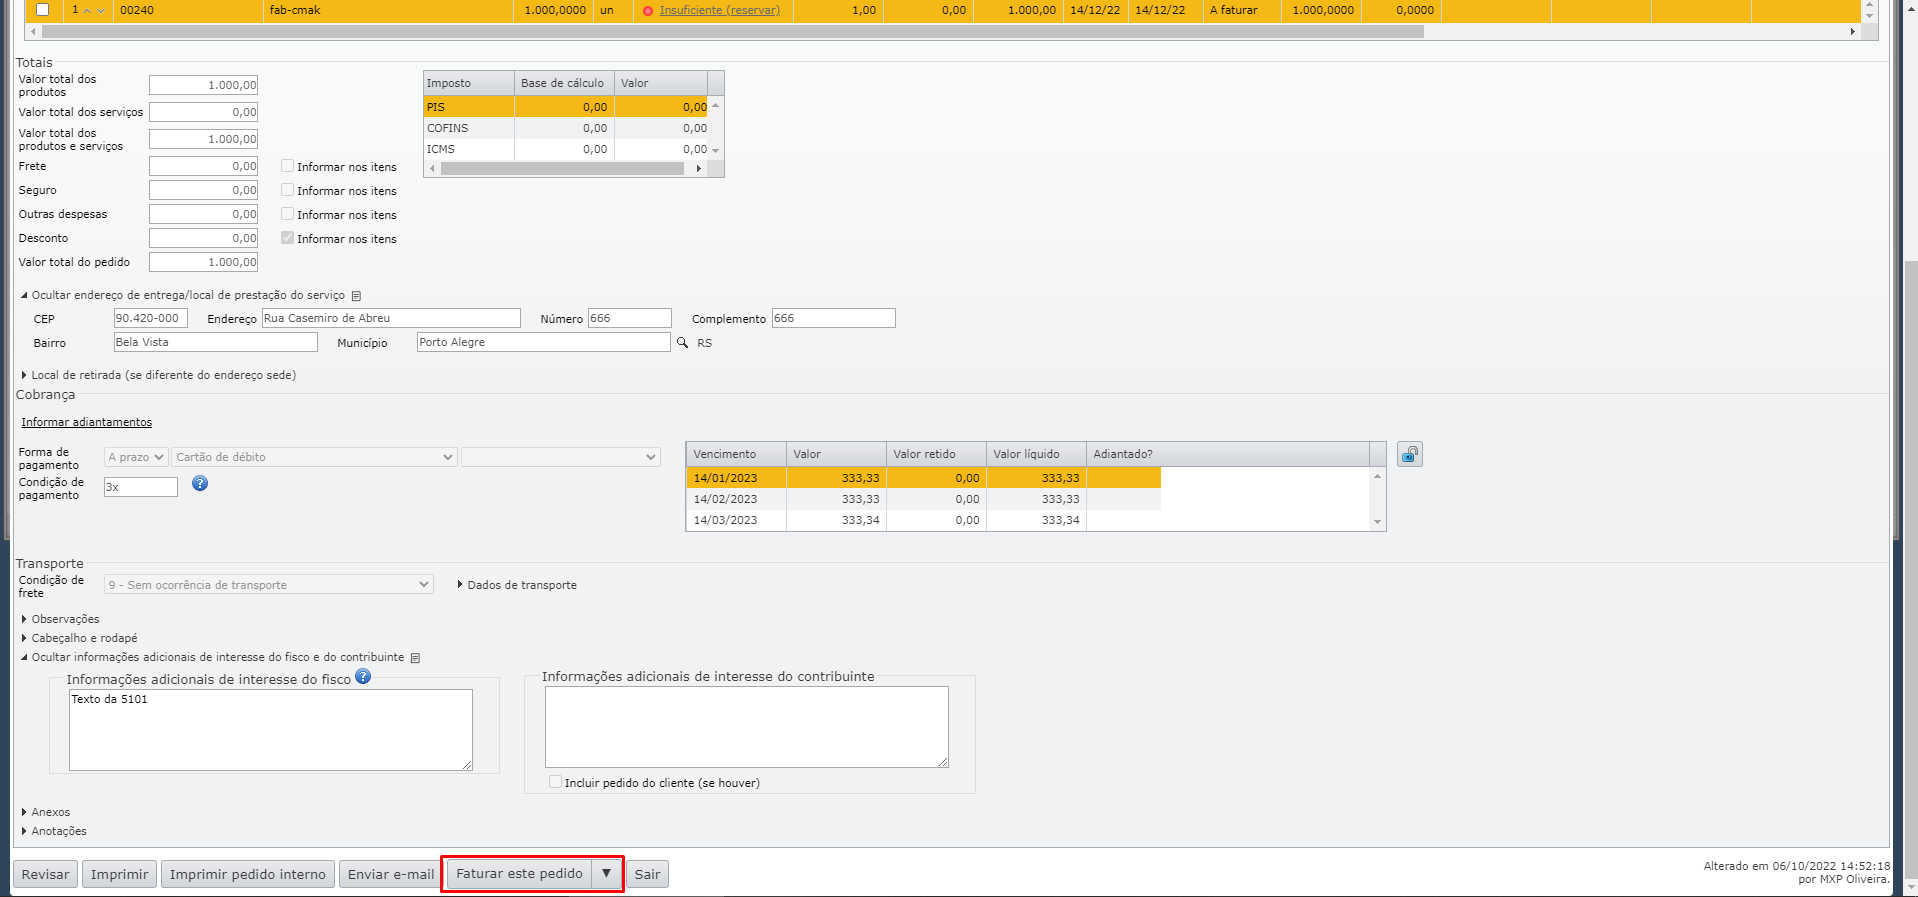This screenshot has height=897, width=1918.
Task: Toggle Informar nos itens for Outras despesas
Action: point(287,214)
